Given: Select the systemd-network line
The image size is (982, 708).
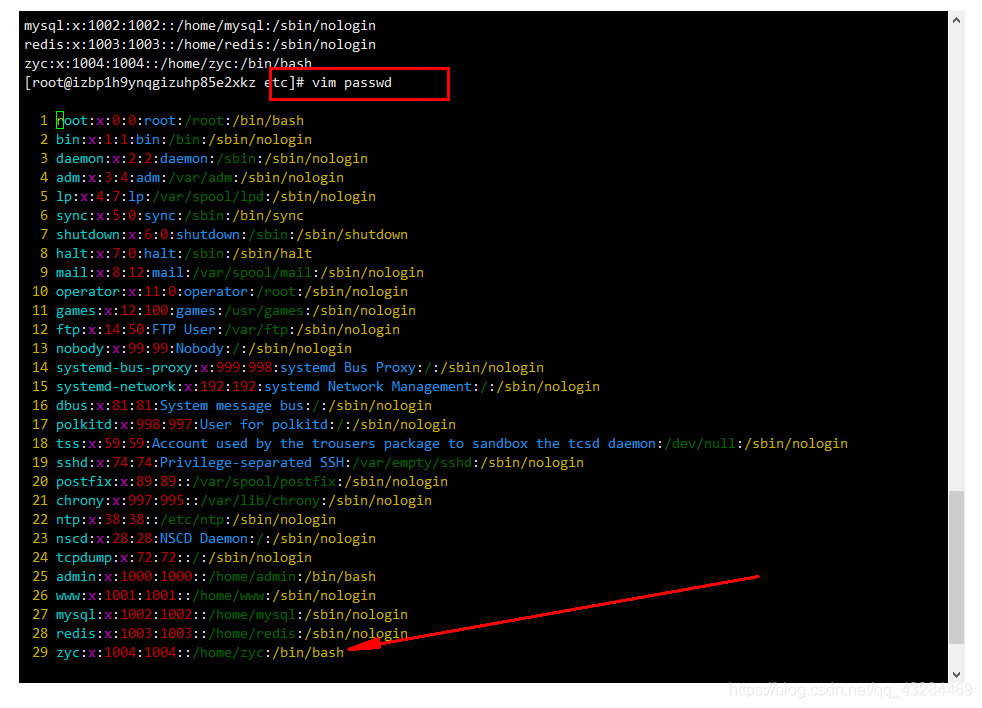Looking at the screenshot, I should (328, 387).
